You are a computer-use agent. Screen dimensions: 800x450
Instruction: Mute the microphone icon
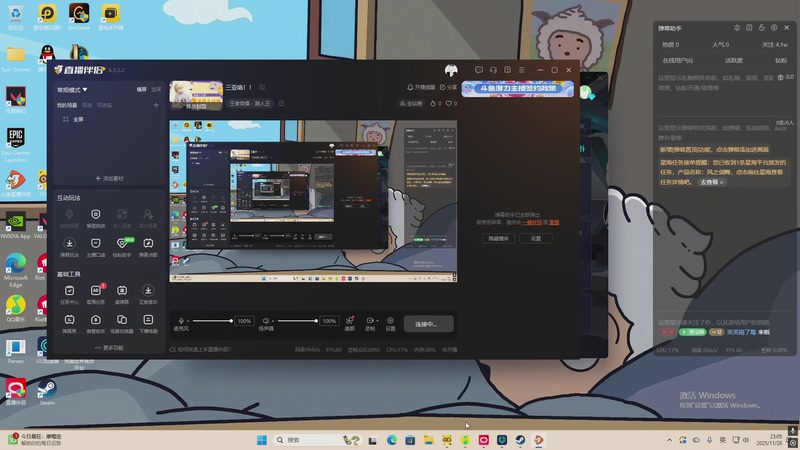point(181,321)
